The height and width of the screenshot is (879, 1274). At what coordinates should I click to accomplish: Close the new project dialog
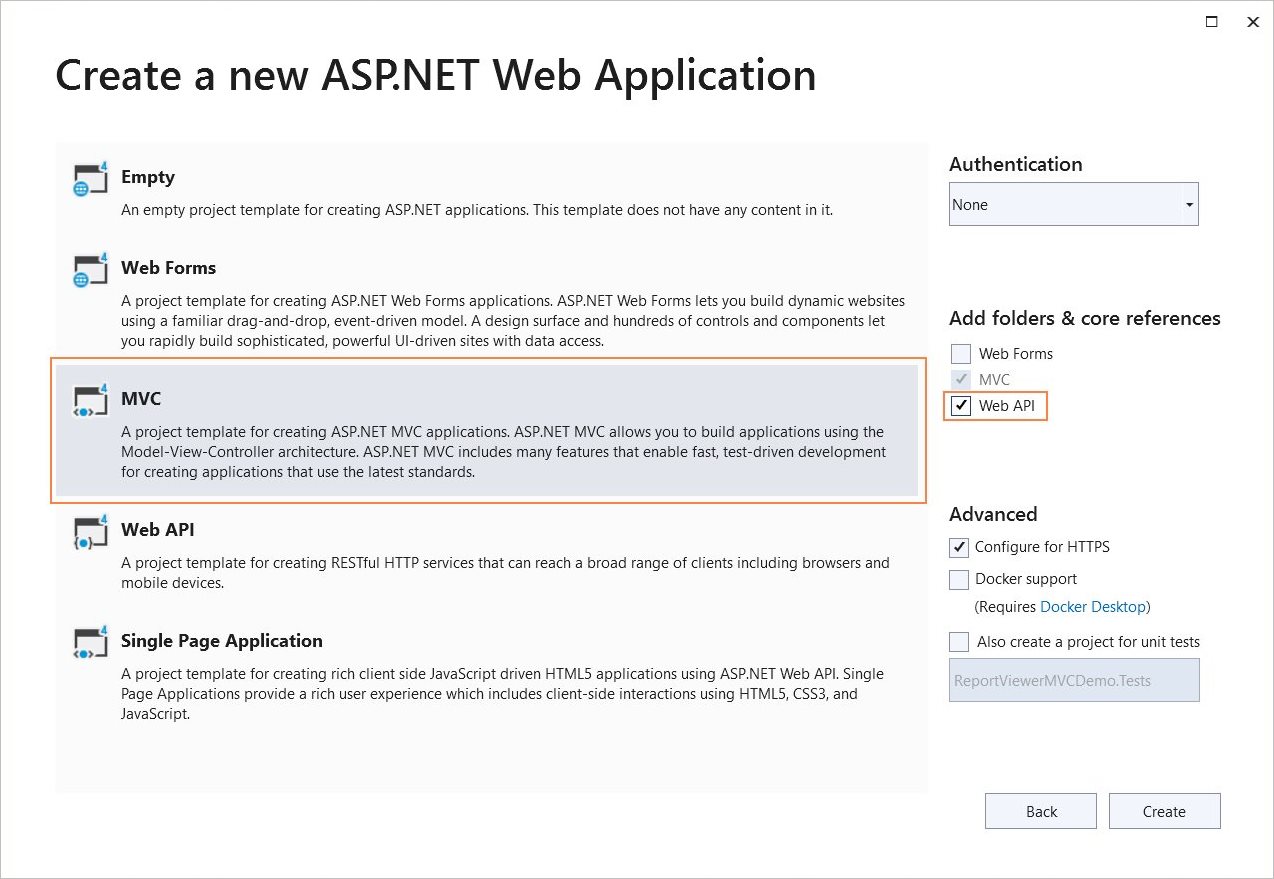click(x=1252, y=21)
